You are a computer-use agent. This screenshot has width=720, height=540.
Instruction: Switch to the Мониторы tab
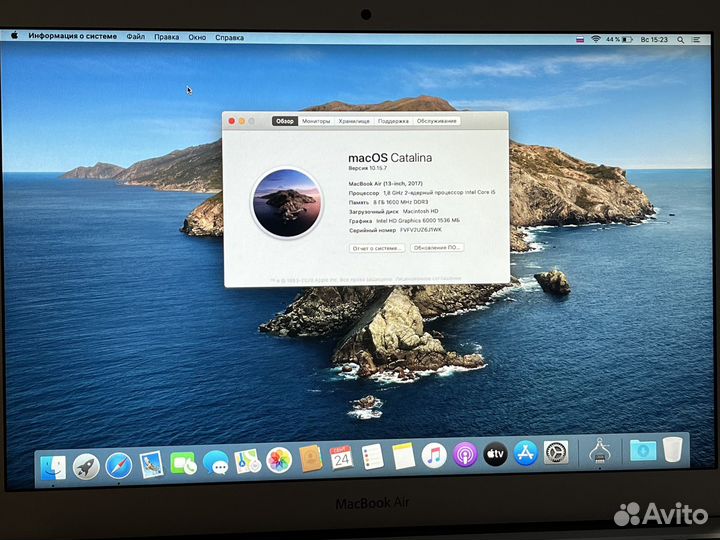(316, 121)
